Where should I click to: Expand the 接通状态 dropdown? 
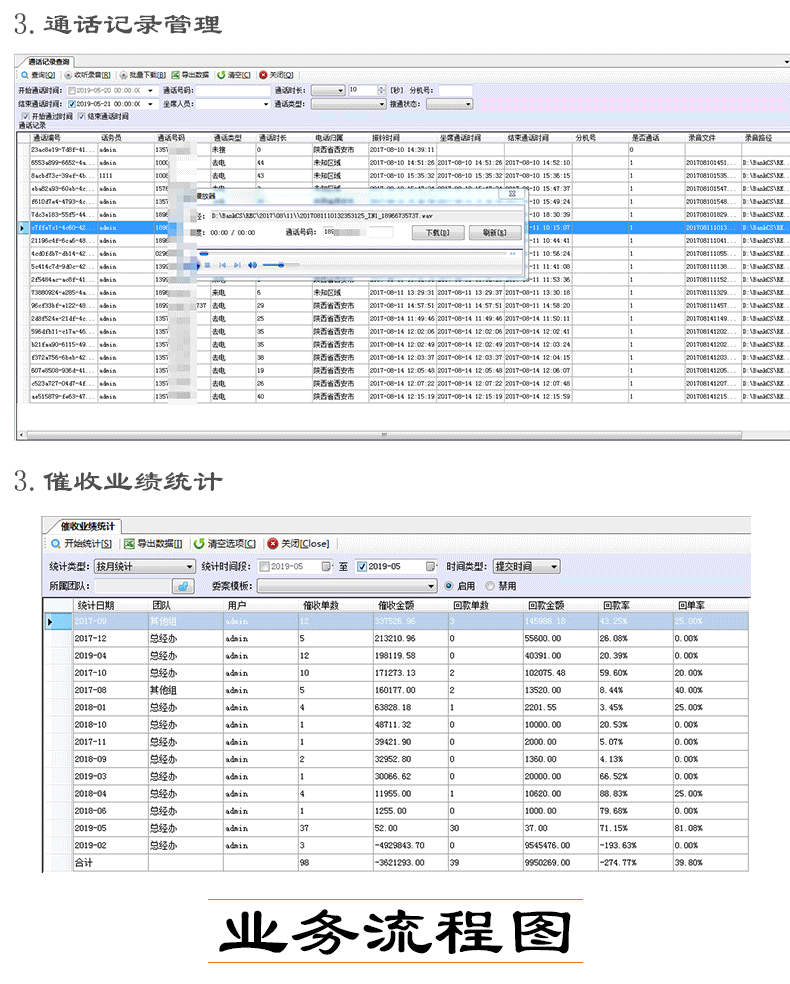coord(468,104)
